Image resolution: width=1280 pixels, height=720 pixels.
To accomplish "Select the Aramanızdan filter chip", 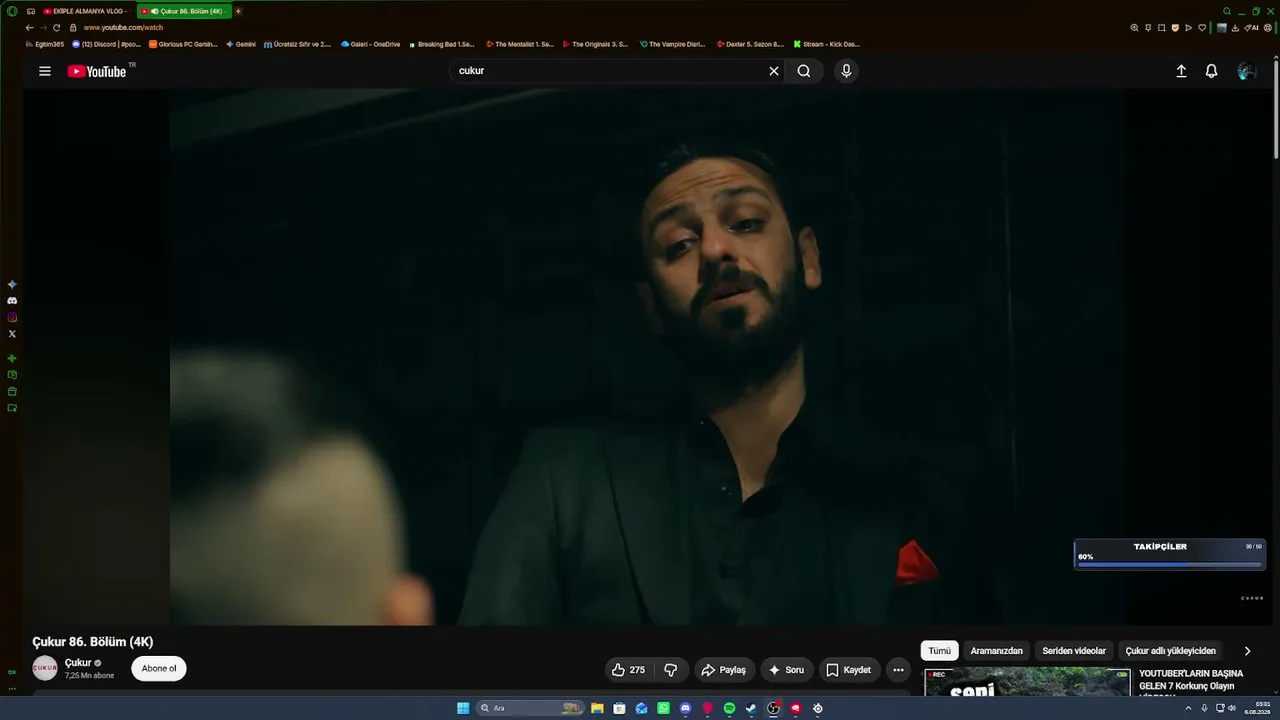I will click(996, 651).
